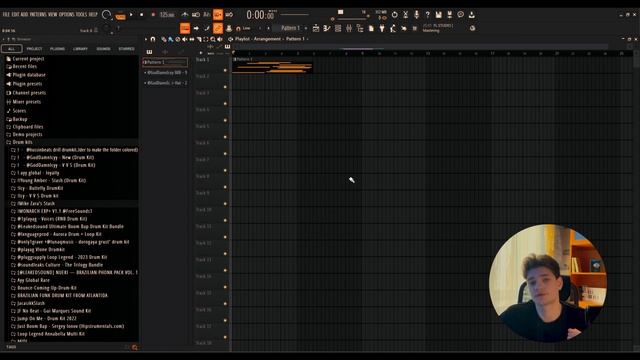Expand Recent files folder
The height and width of the screenshot is (360, 640).
[22, 66]
